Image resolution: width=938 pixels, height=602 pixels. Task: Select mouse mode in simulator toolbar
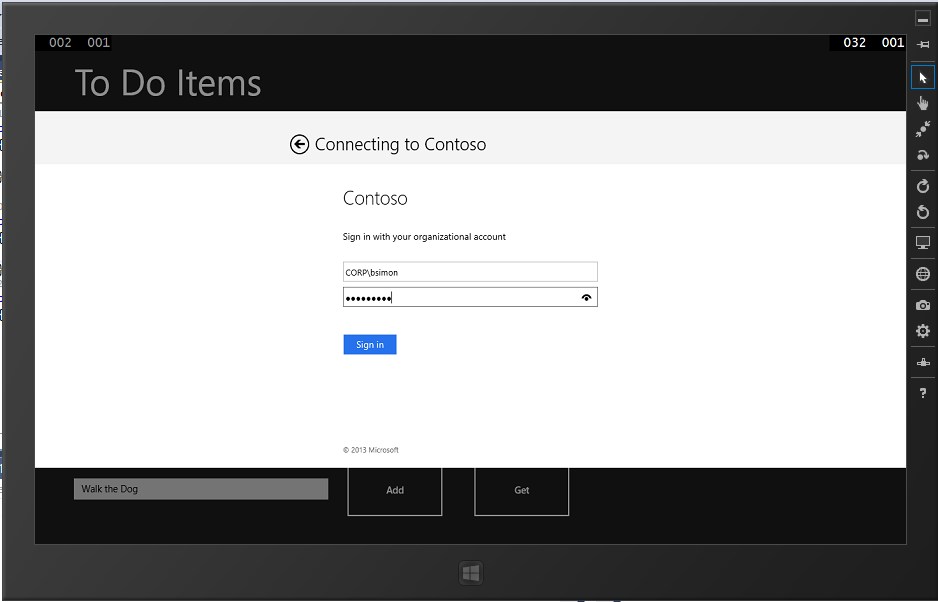[x=922, y=78]
